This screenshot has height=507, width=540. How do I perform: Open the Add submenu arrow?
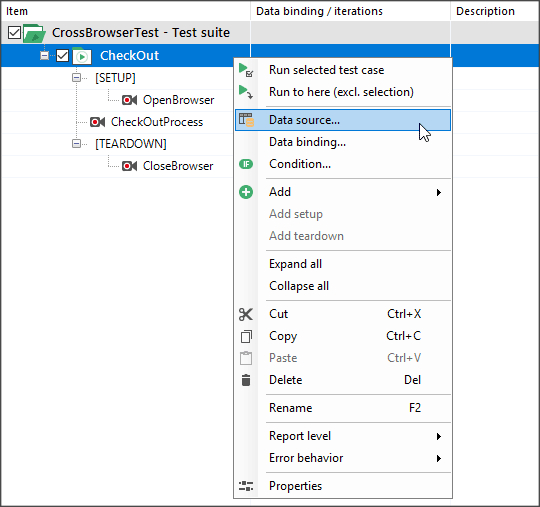[x=439, y=193]
